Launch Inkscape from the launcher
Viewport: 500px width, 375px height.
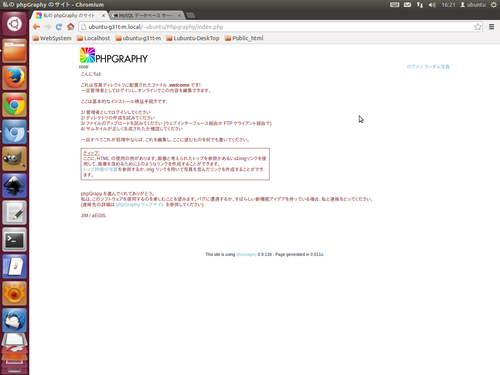tap(14, 186)
